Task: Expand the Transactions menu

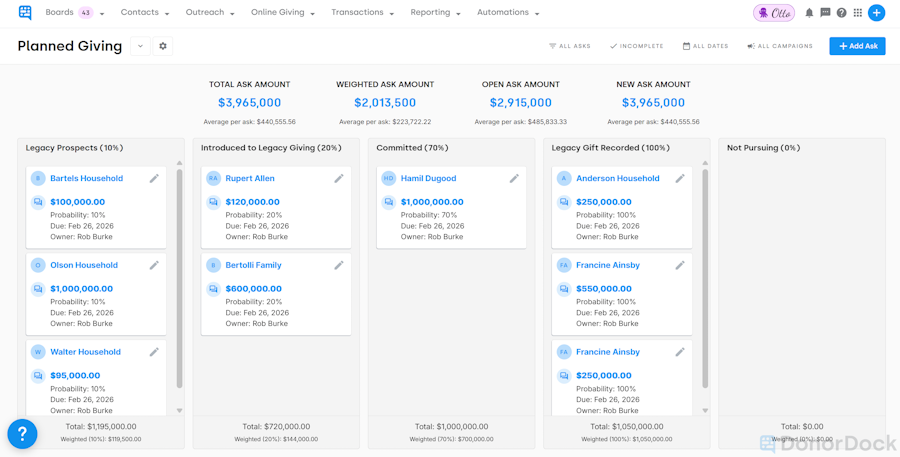Action: [x=362, y=13]
